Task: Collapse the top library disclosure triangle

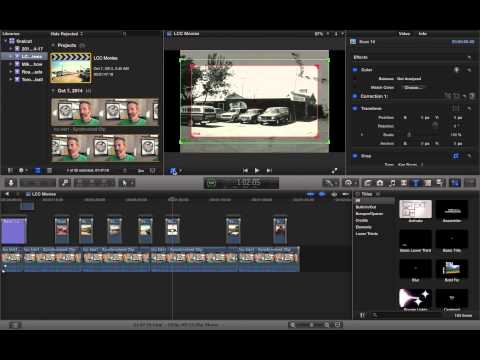Action: [5, 41]
